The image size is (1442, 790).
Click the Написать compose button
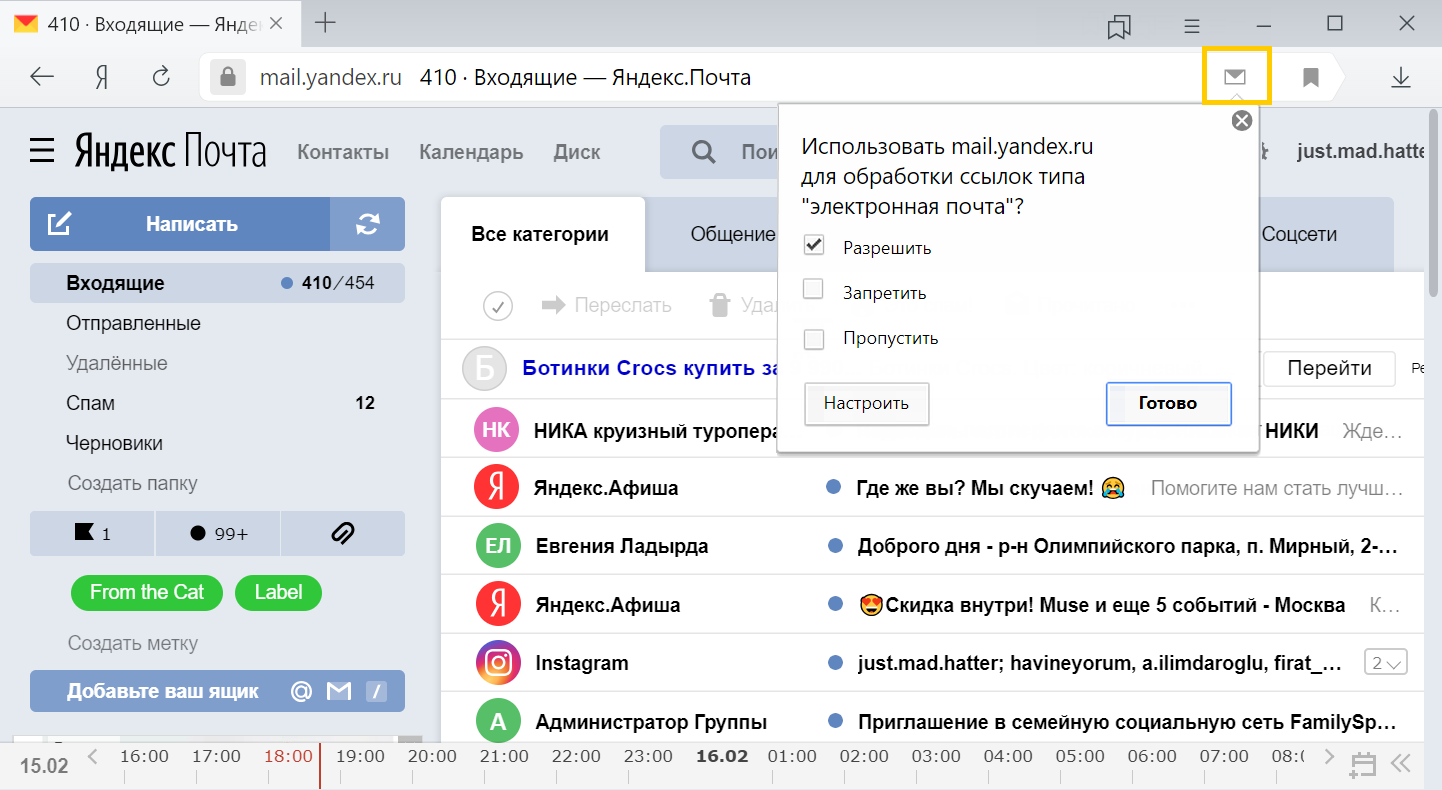click(x=180, y=224)
